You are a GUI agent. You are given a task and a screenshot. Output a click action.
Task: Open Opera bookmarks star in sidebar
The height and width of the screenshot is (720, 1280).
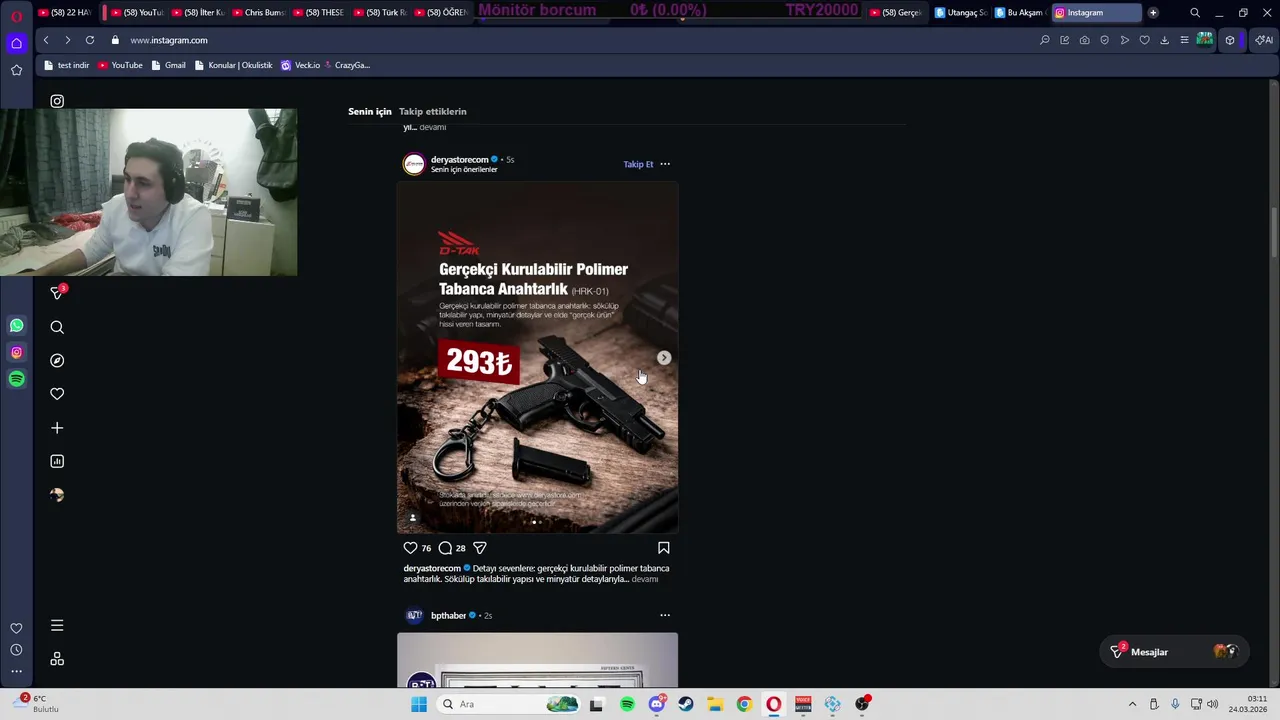tap(16, 70)
